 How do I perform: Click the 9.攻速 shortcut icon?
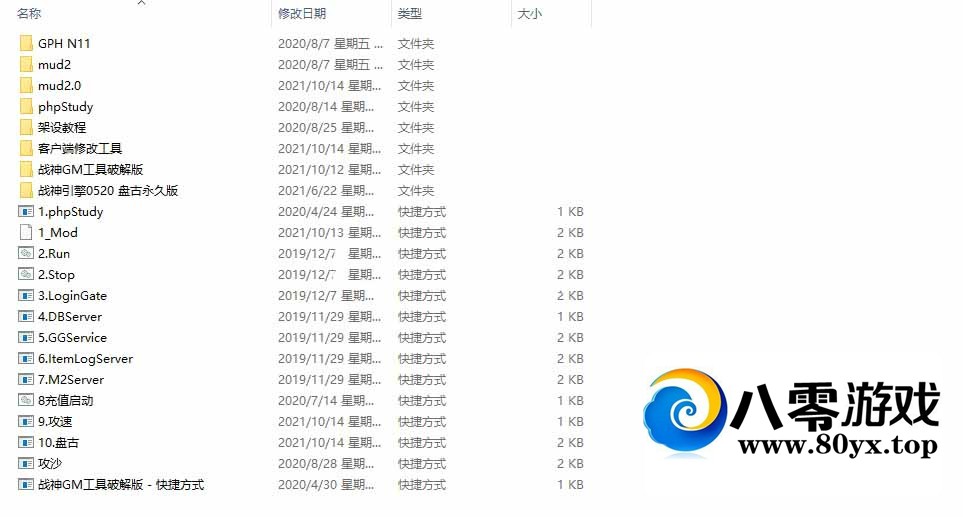pyautogui.click(x=26, y=421)
